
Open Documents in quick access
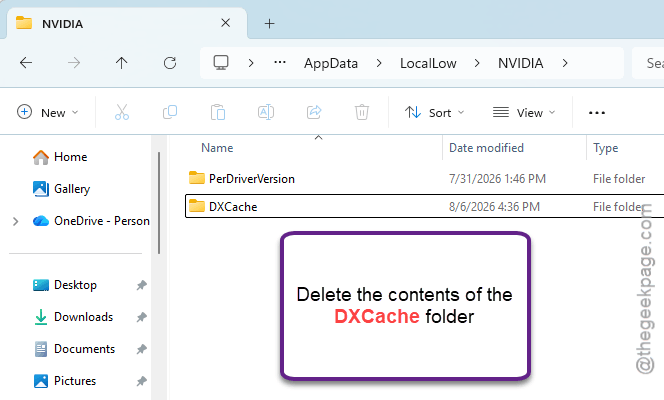click(74, 349)
